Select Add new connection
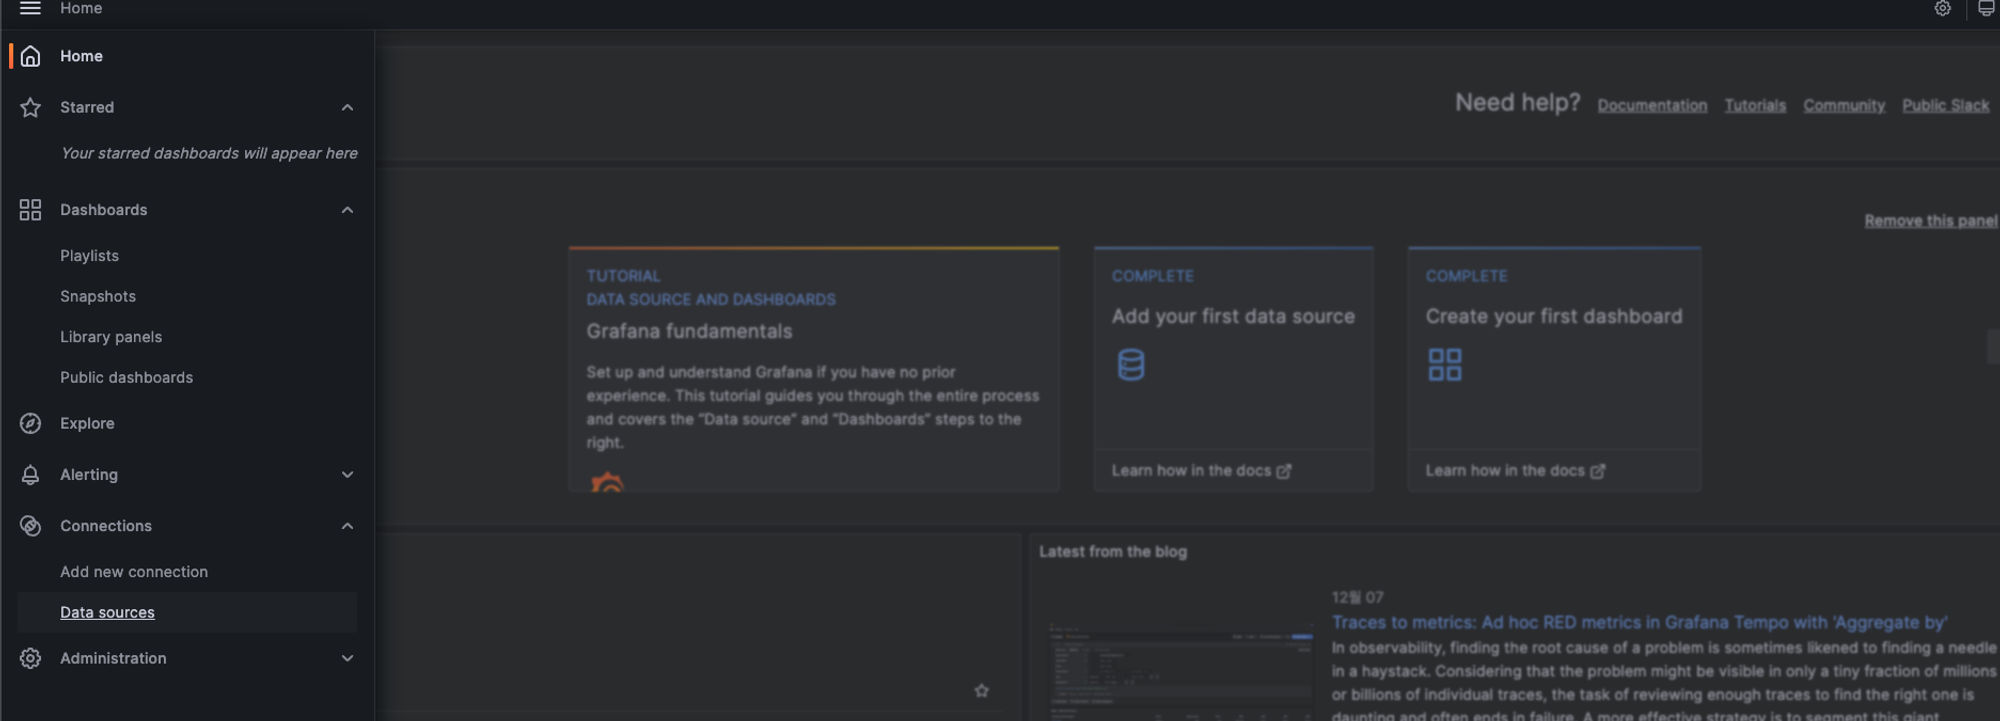 pos(134,572)
